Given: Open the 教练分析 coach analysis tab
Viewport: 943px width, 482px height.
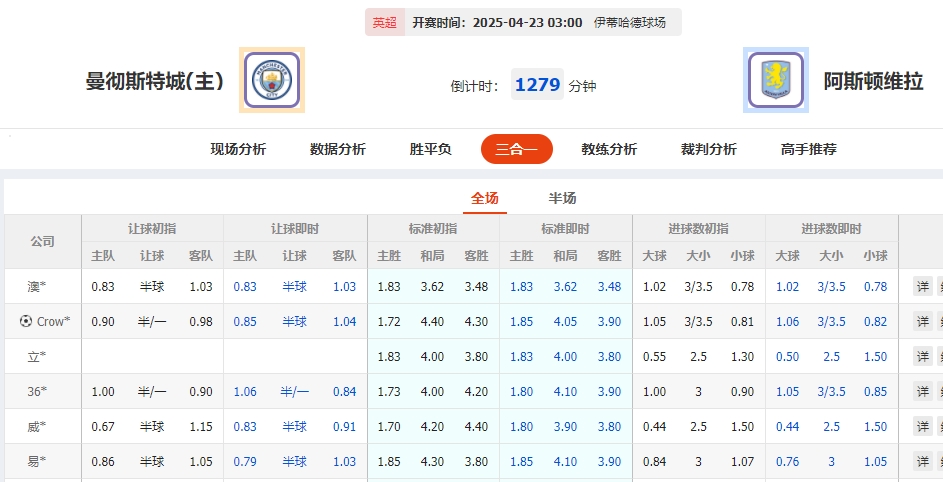Looking at the screenshot, I should [x=609, y=149].
